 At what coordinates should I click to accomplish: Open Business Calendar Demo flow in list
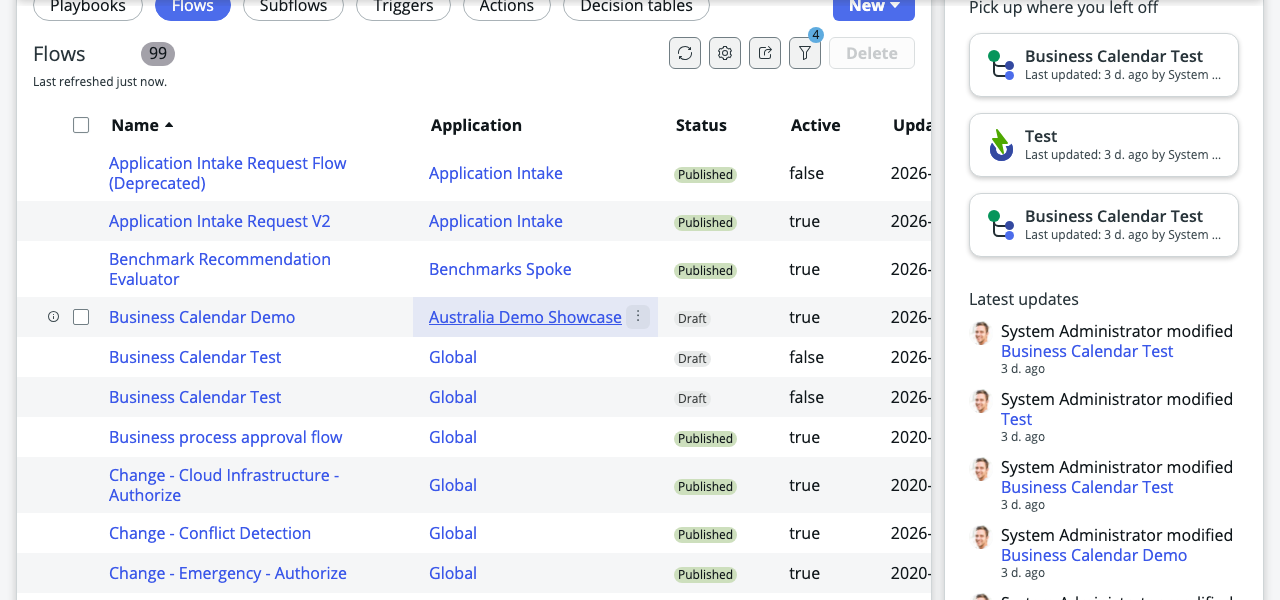(x=202, y=317)
